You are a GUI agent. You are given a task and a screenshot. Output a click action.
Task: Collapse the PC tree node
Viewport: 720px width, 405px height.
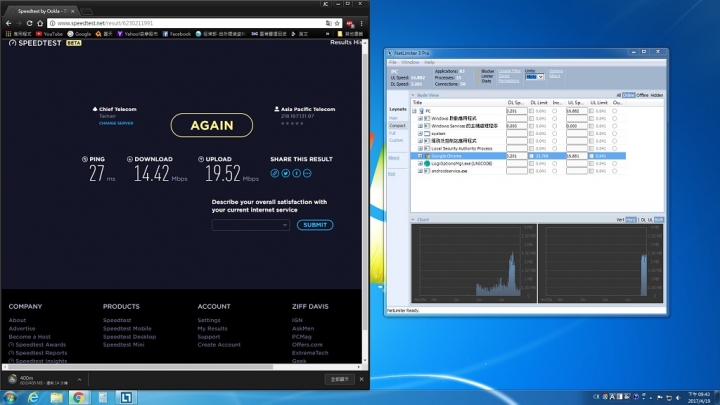click(x=414, y=111)
